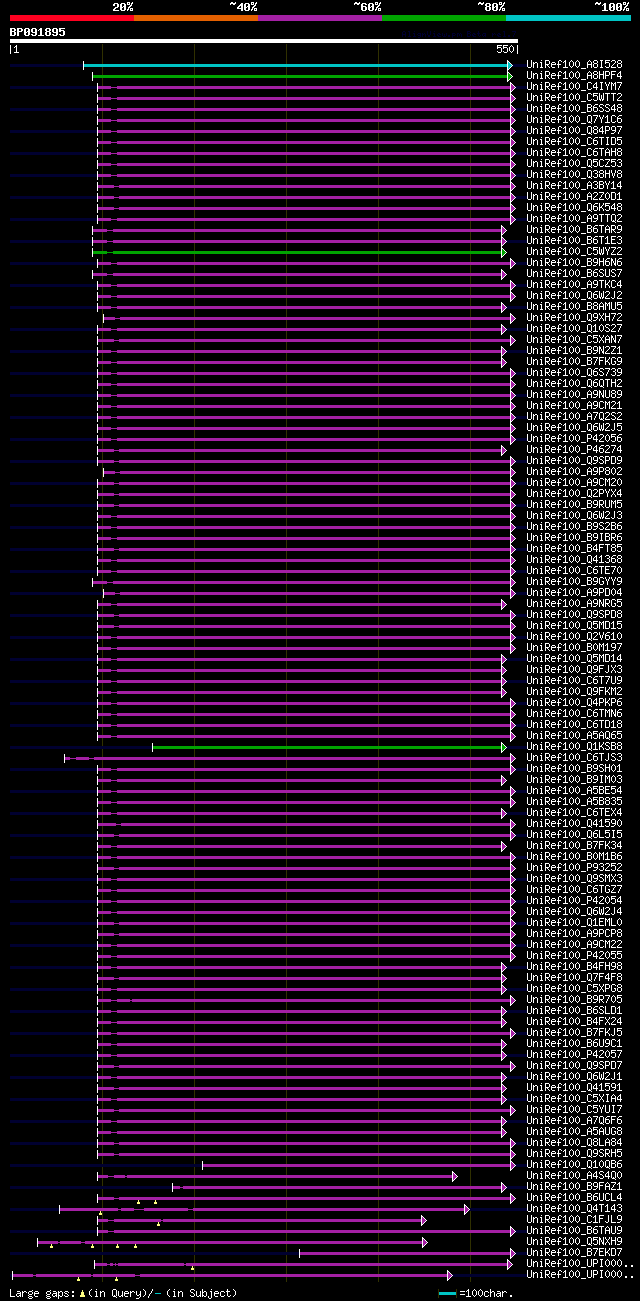This screenshot has width=640, height=1301.
Task: Open the UniRef100_C5WTT2 entry
Action: 574,98
